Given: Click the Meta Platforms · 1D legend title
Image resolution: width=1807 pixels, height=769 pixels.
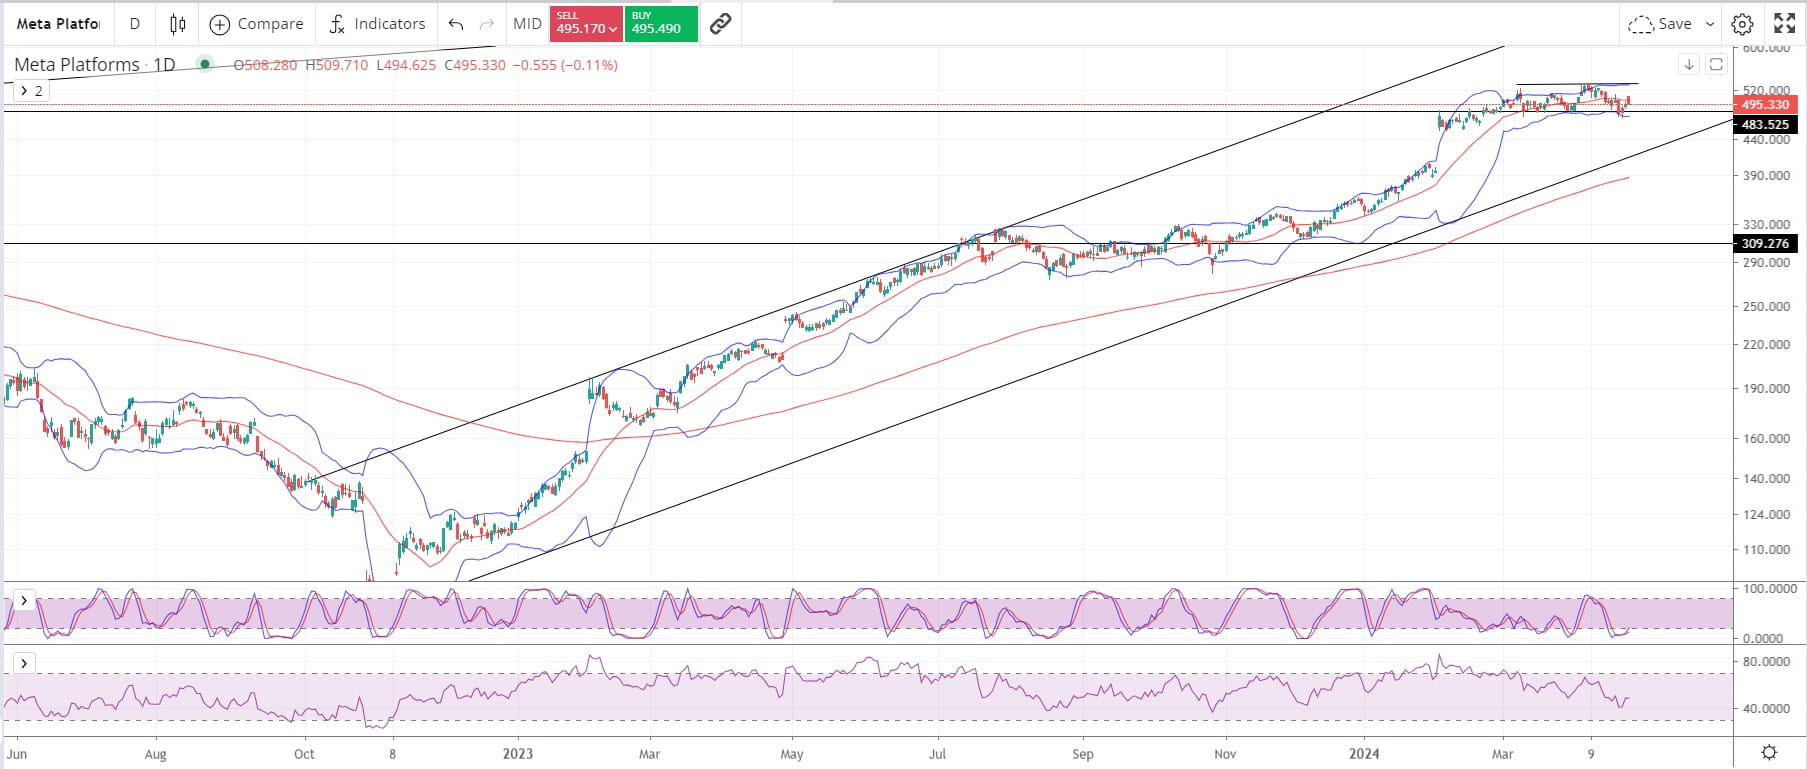Looking at the screenshot, I should pyautogui.click(x=95, y=64).
